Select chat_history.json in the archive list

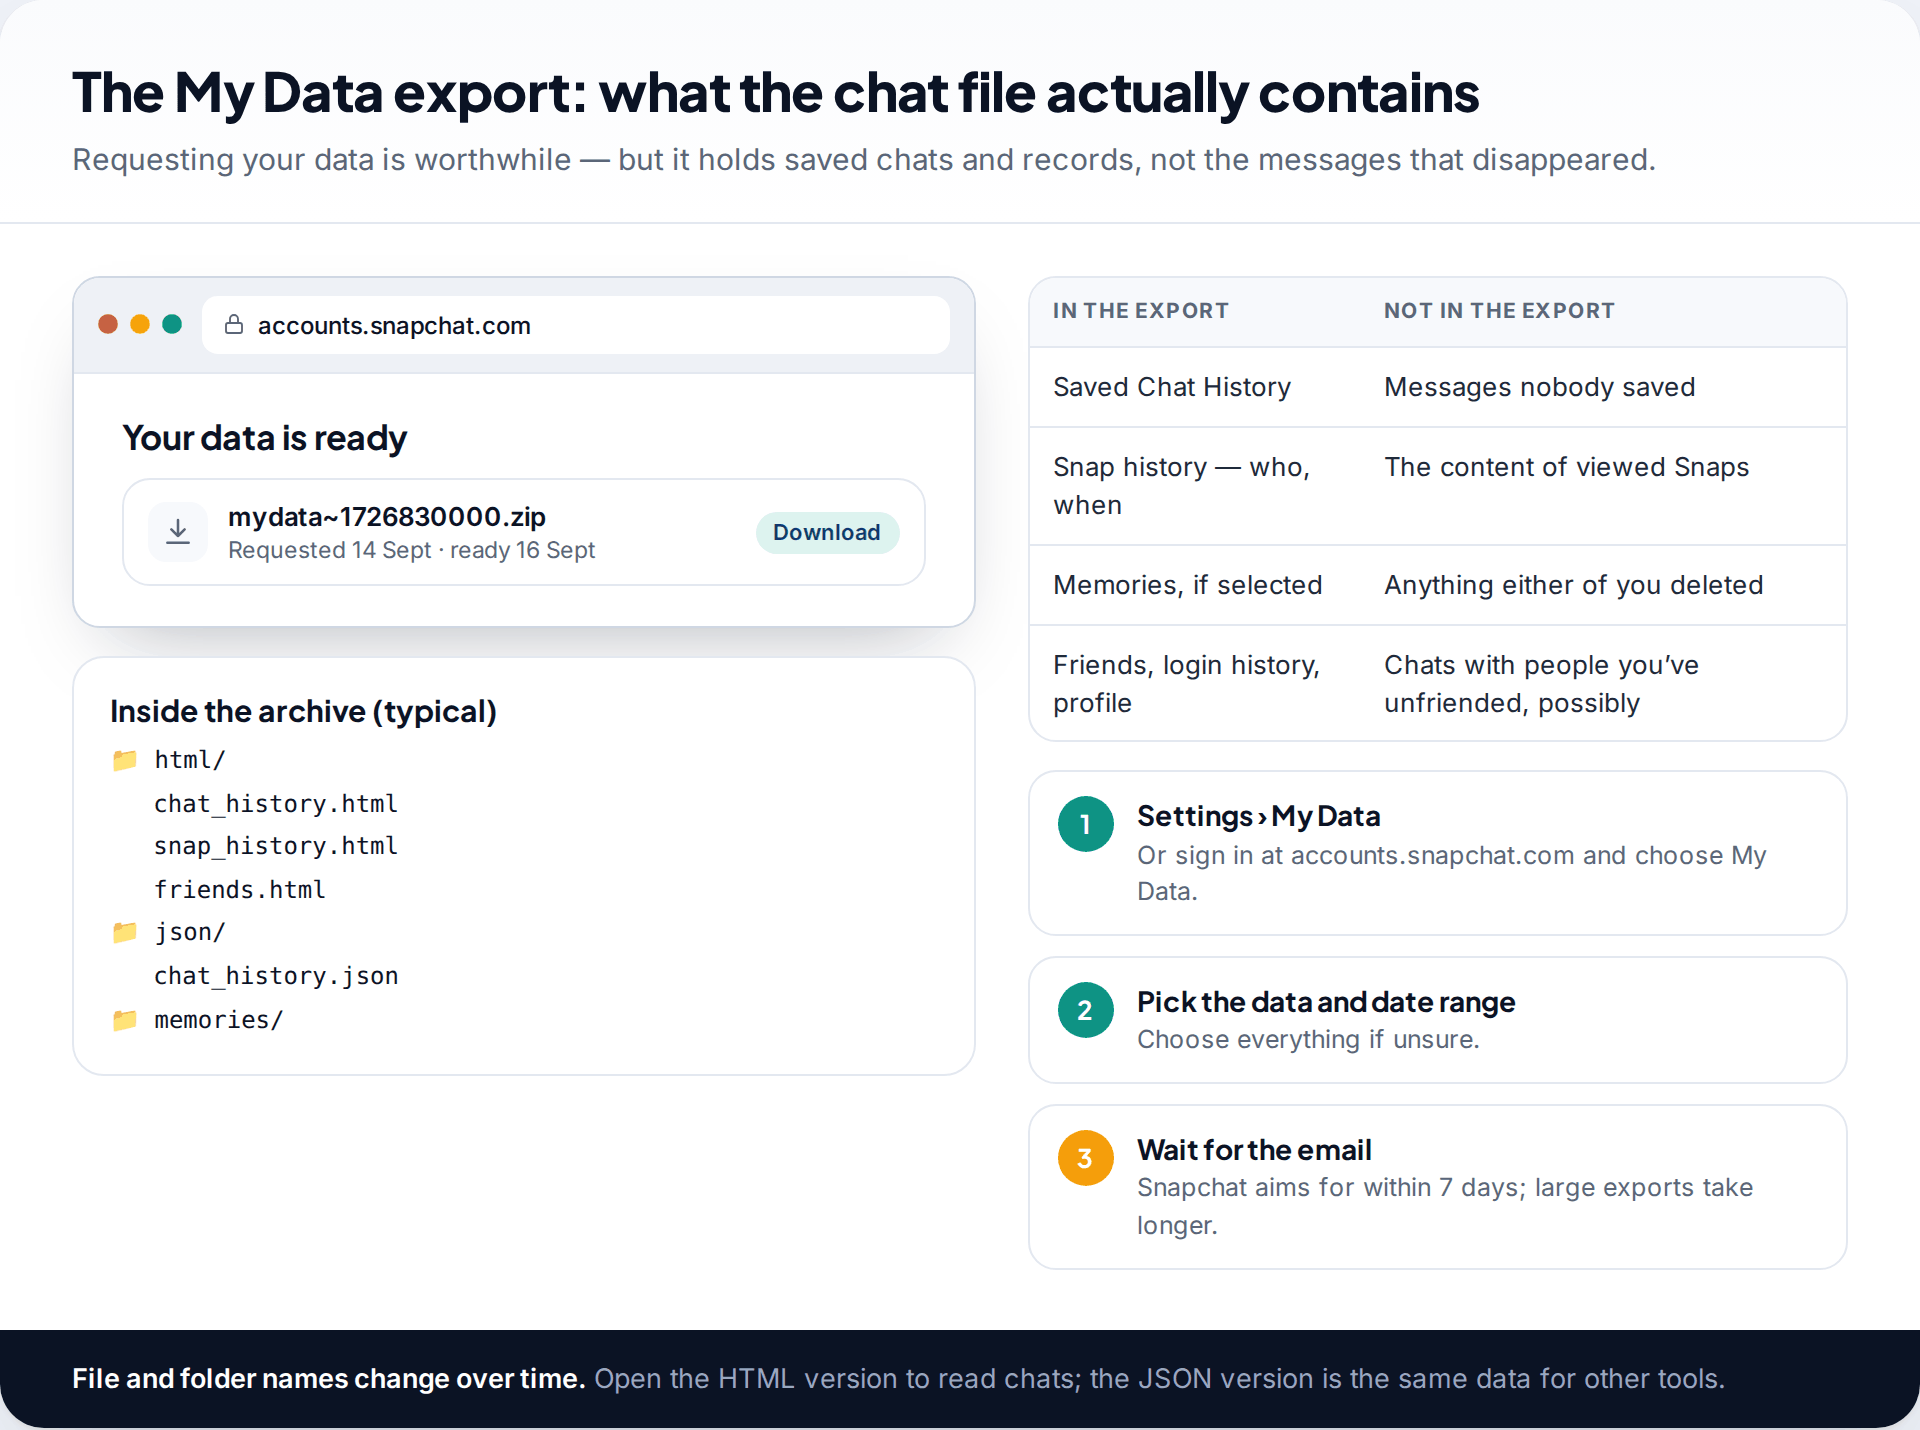(x=276, y=976)
